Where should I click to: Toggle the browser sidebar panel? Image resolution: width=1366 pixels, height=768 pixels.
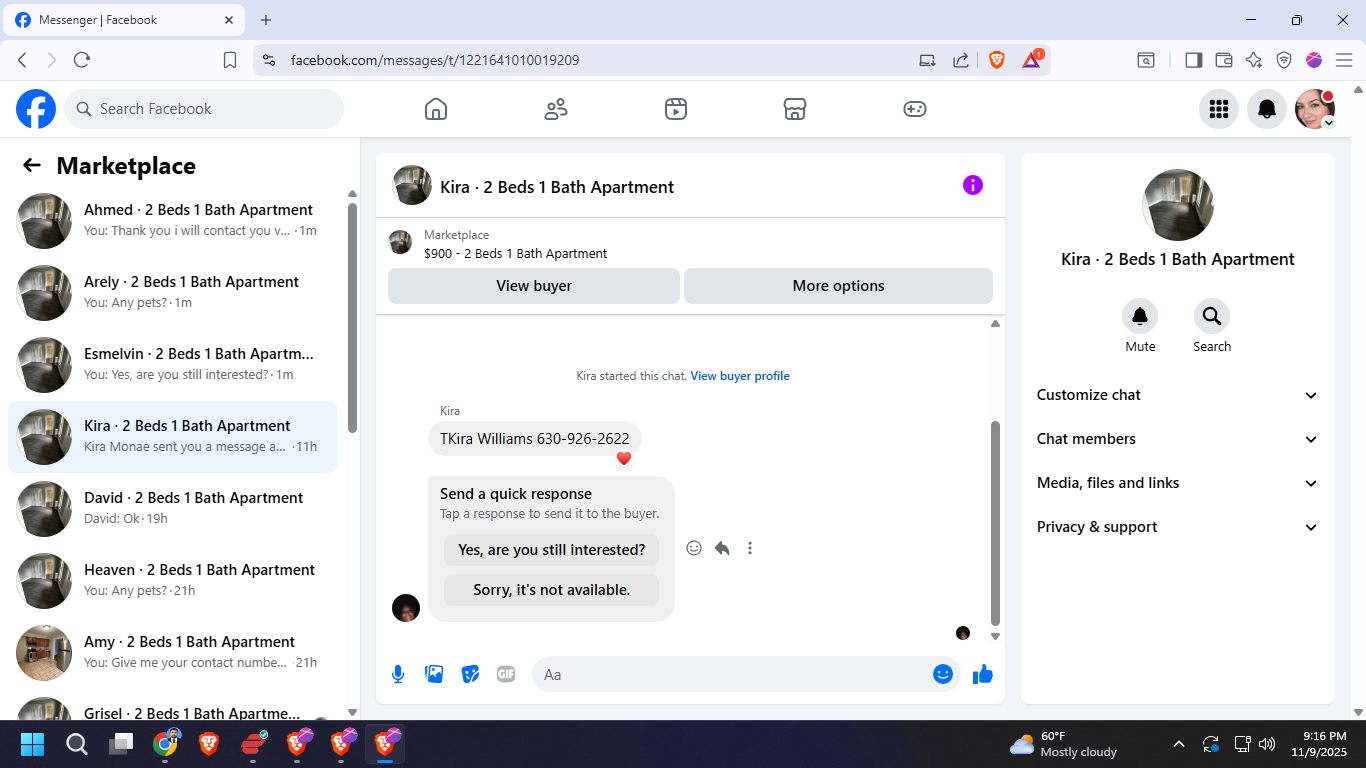[1193, 60]
